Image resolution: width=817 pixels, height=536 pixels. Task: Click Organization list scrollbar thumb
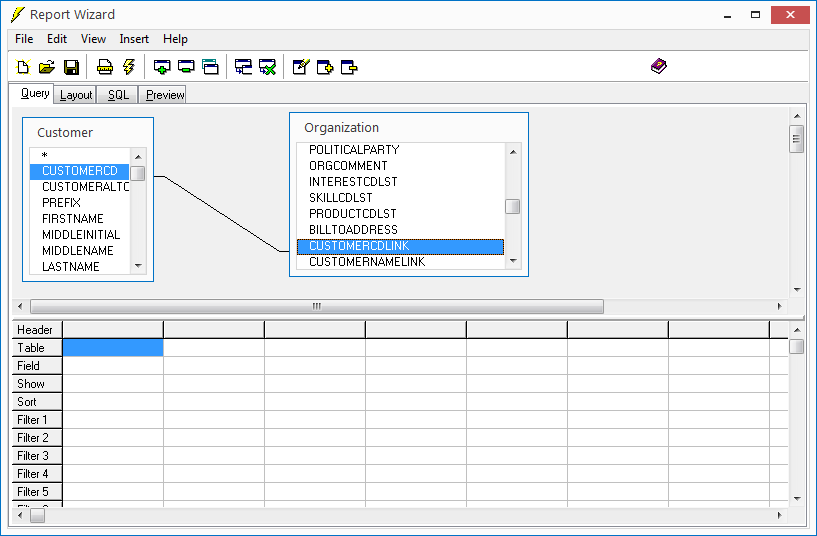click(513, 207)
